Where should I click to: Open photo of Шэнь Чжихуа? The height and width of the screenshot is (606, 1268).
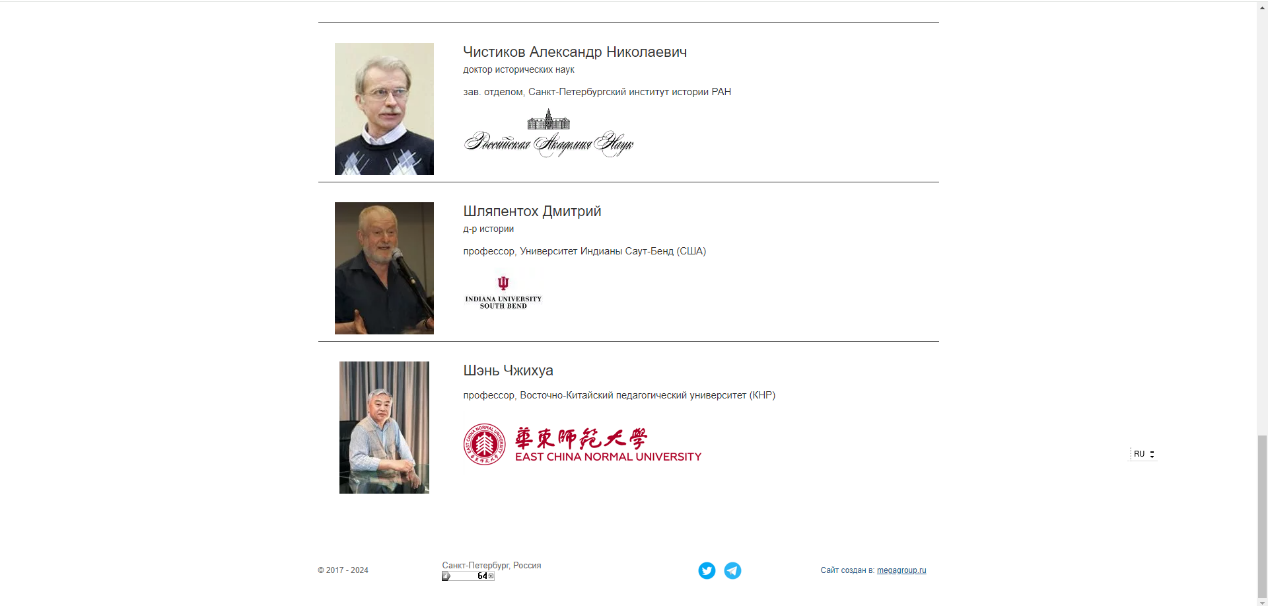(x=384, y=427)
